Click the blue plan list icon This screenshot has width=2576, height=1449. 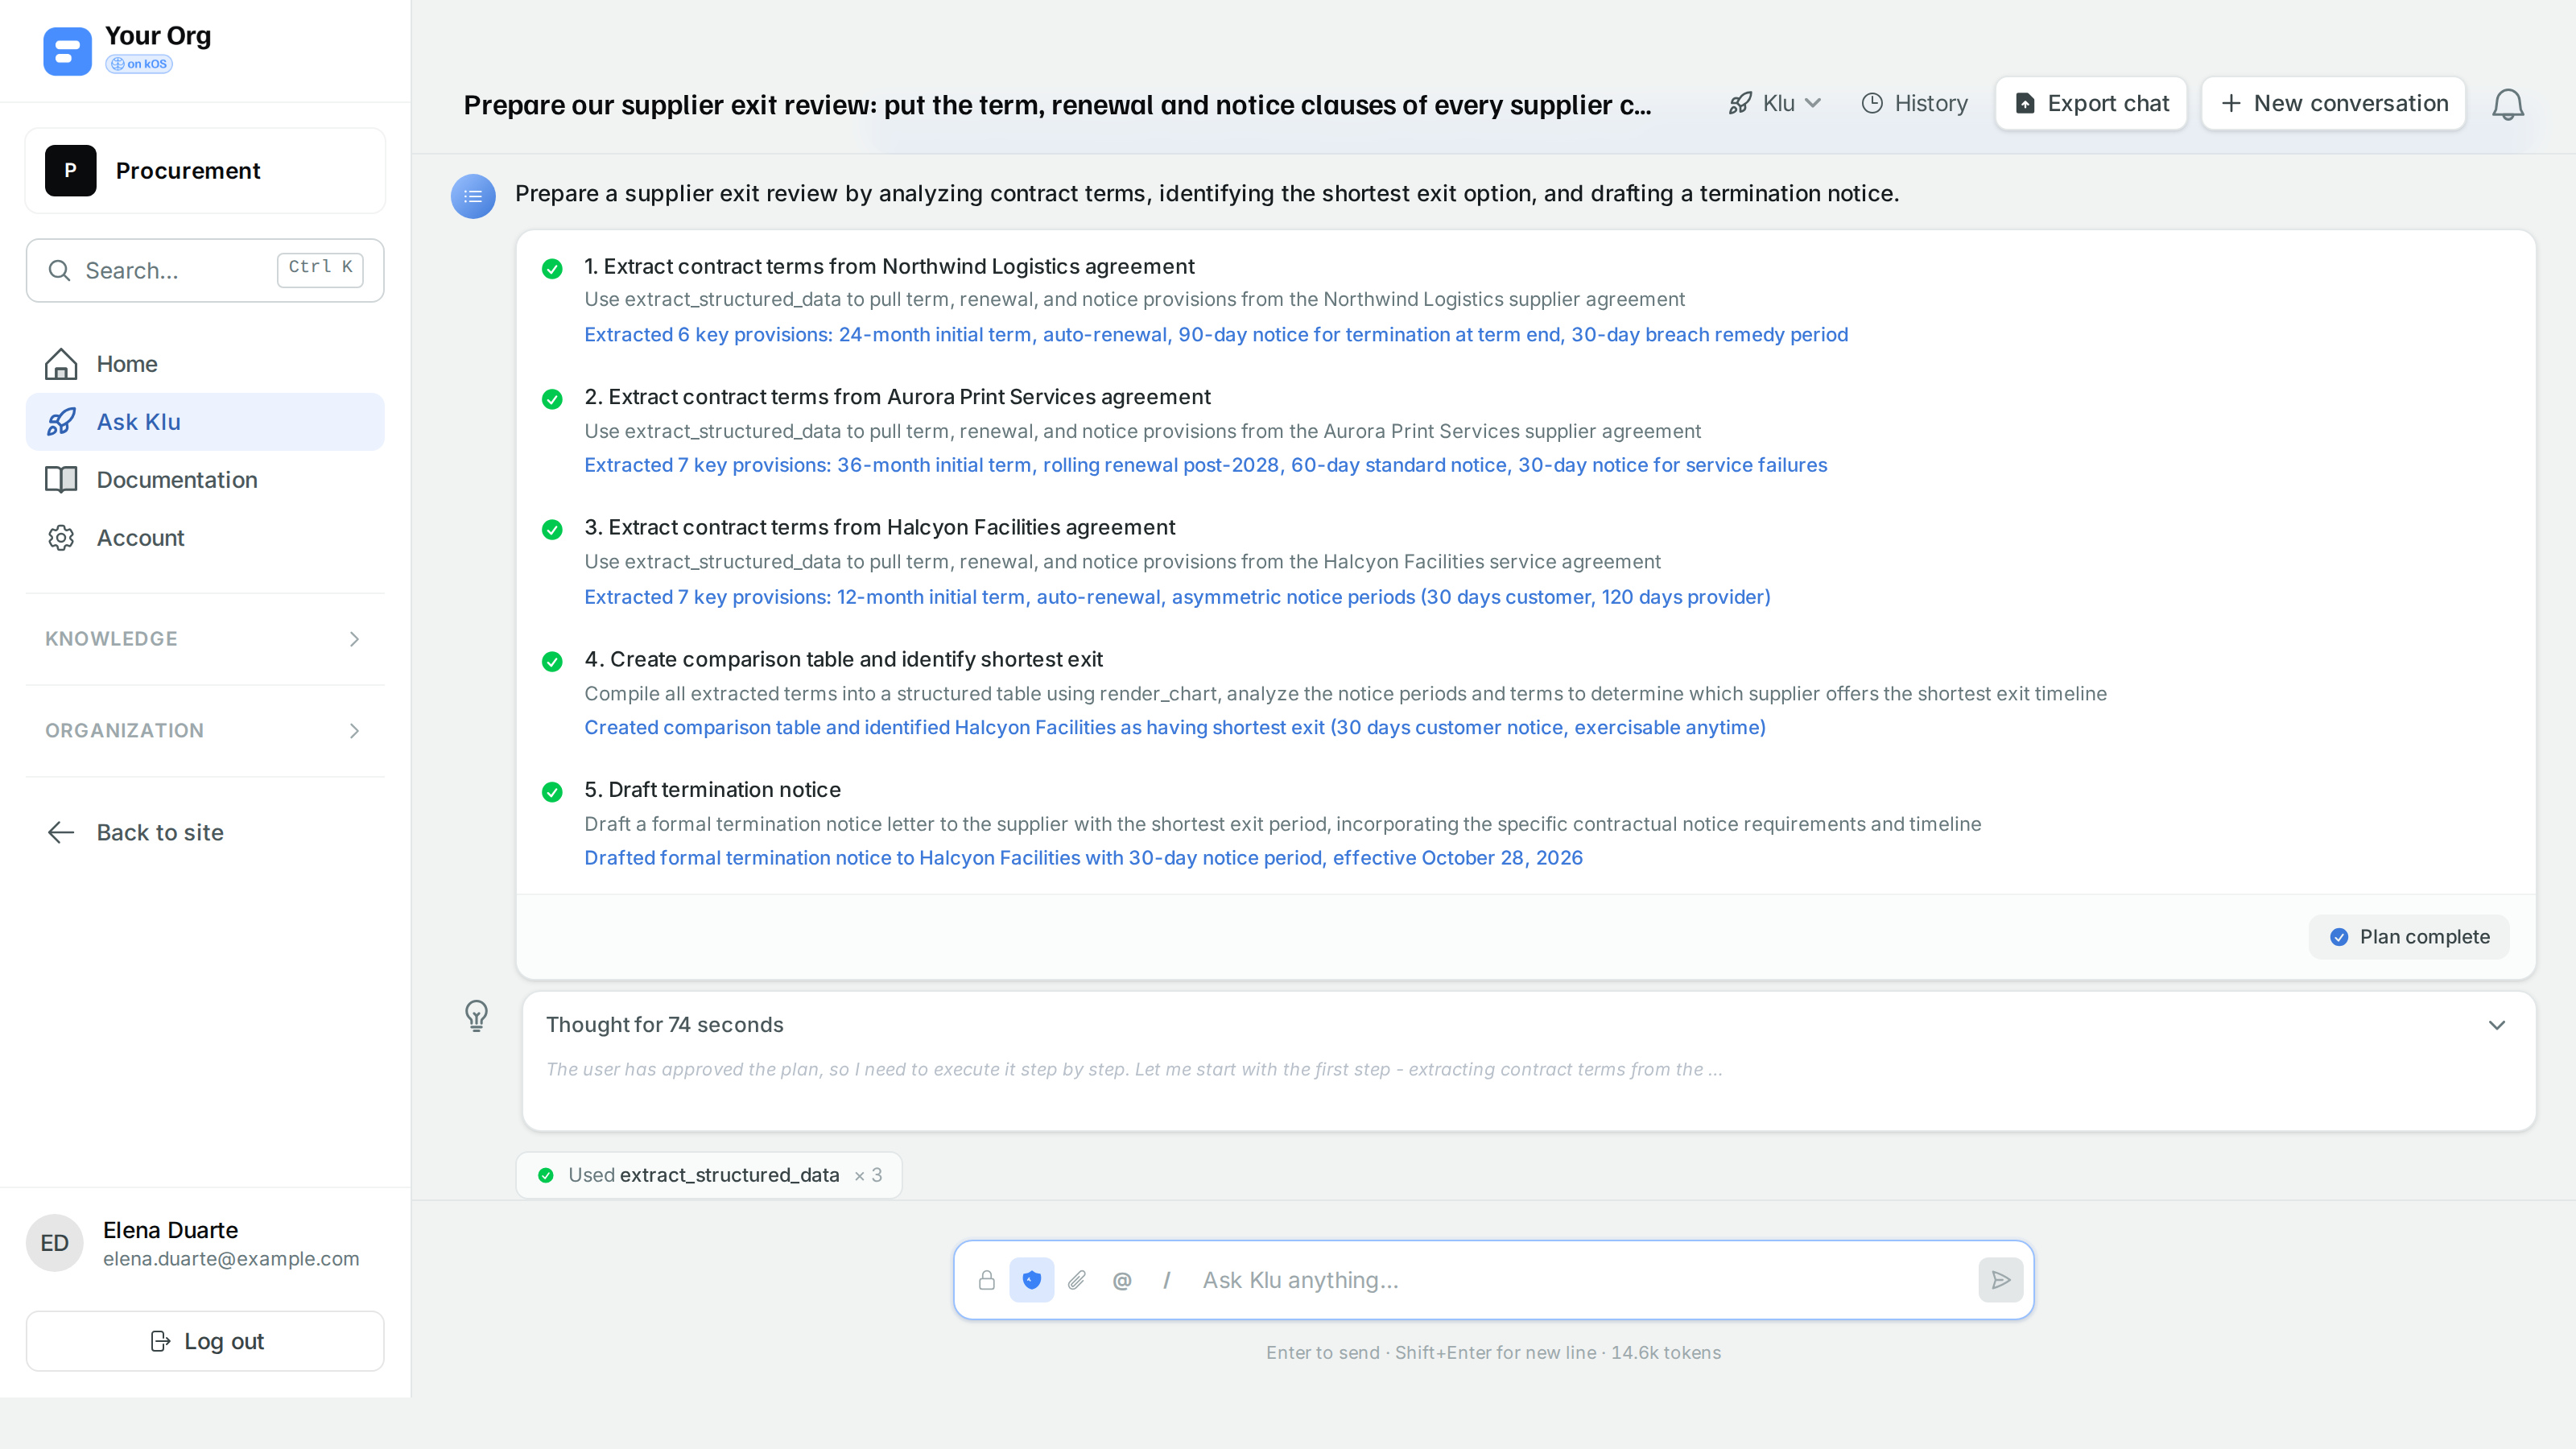[x=473, y=196]
